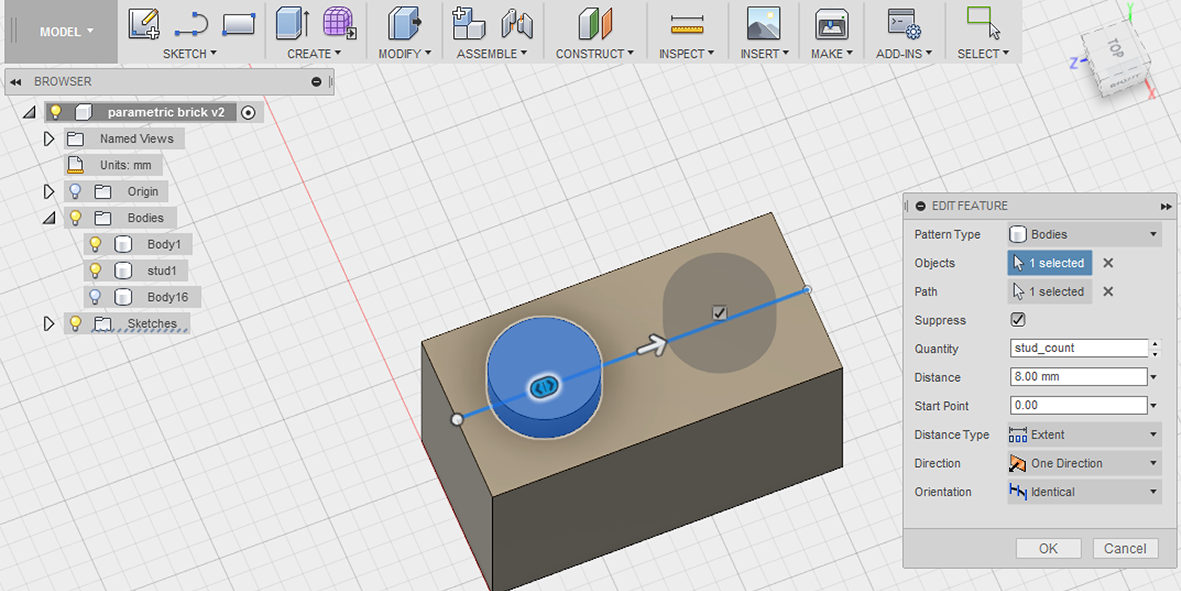The image size is (1181, 591).
Task: Click the Create Sketch icon
Action: pos(143,23)
